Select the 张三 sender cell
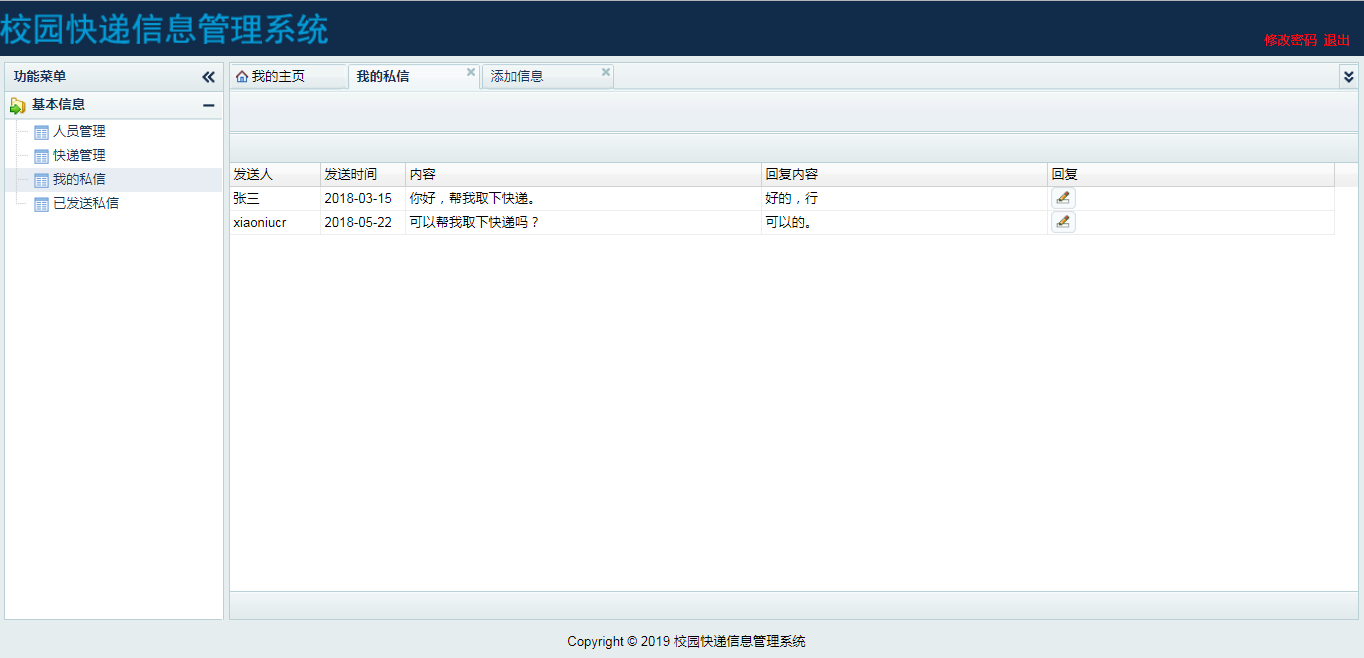The height and width of the screenshot is (658, 1364). pyautogui.click(x=275, y=198)
